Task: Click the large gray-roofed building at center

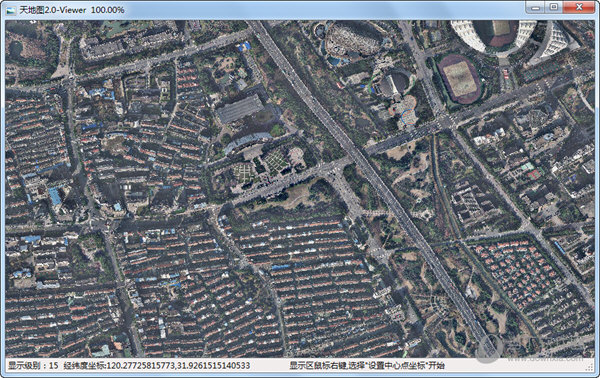Action: click(240, 109)
